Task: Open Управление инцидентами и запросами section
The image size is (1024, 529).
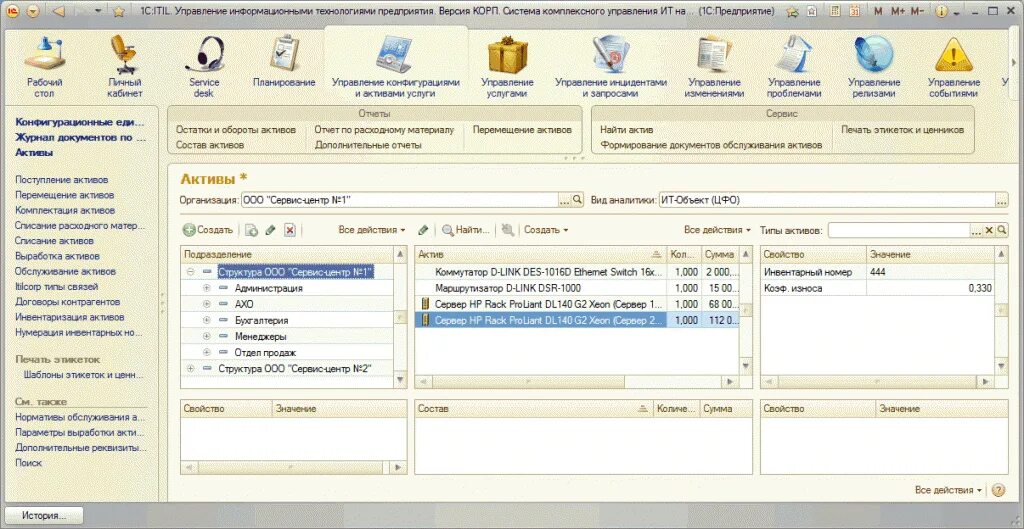Action: pyautogui.click(x=611, y=67)
